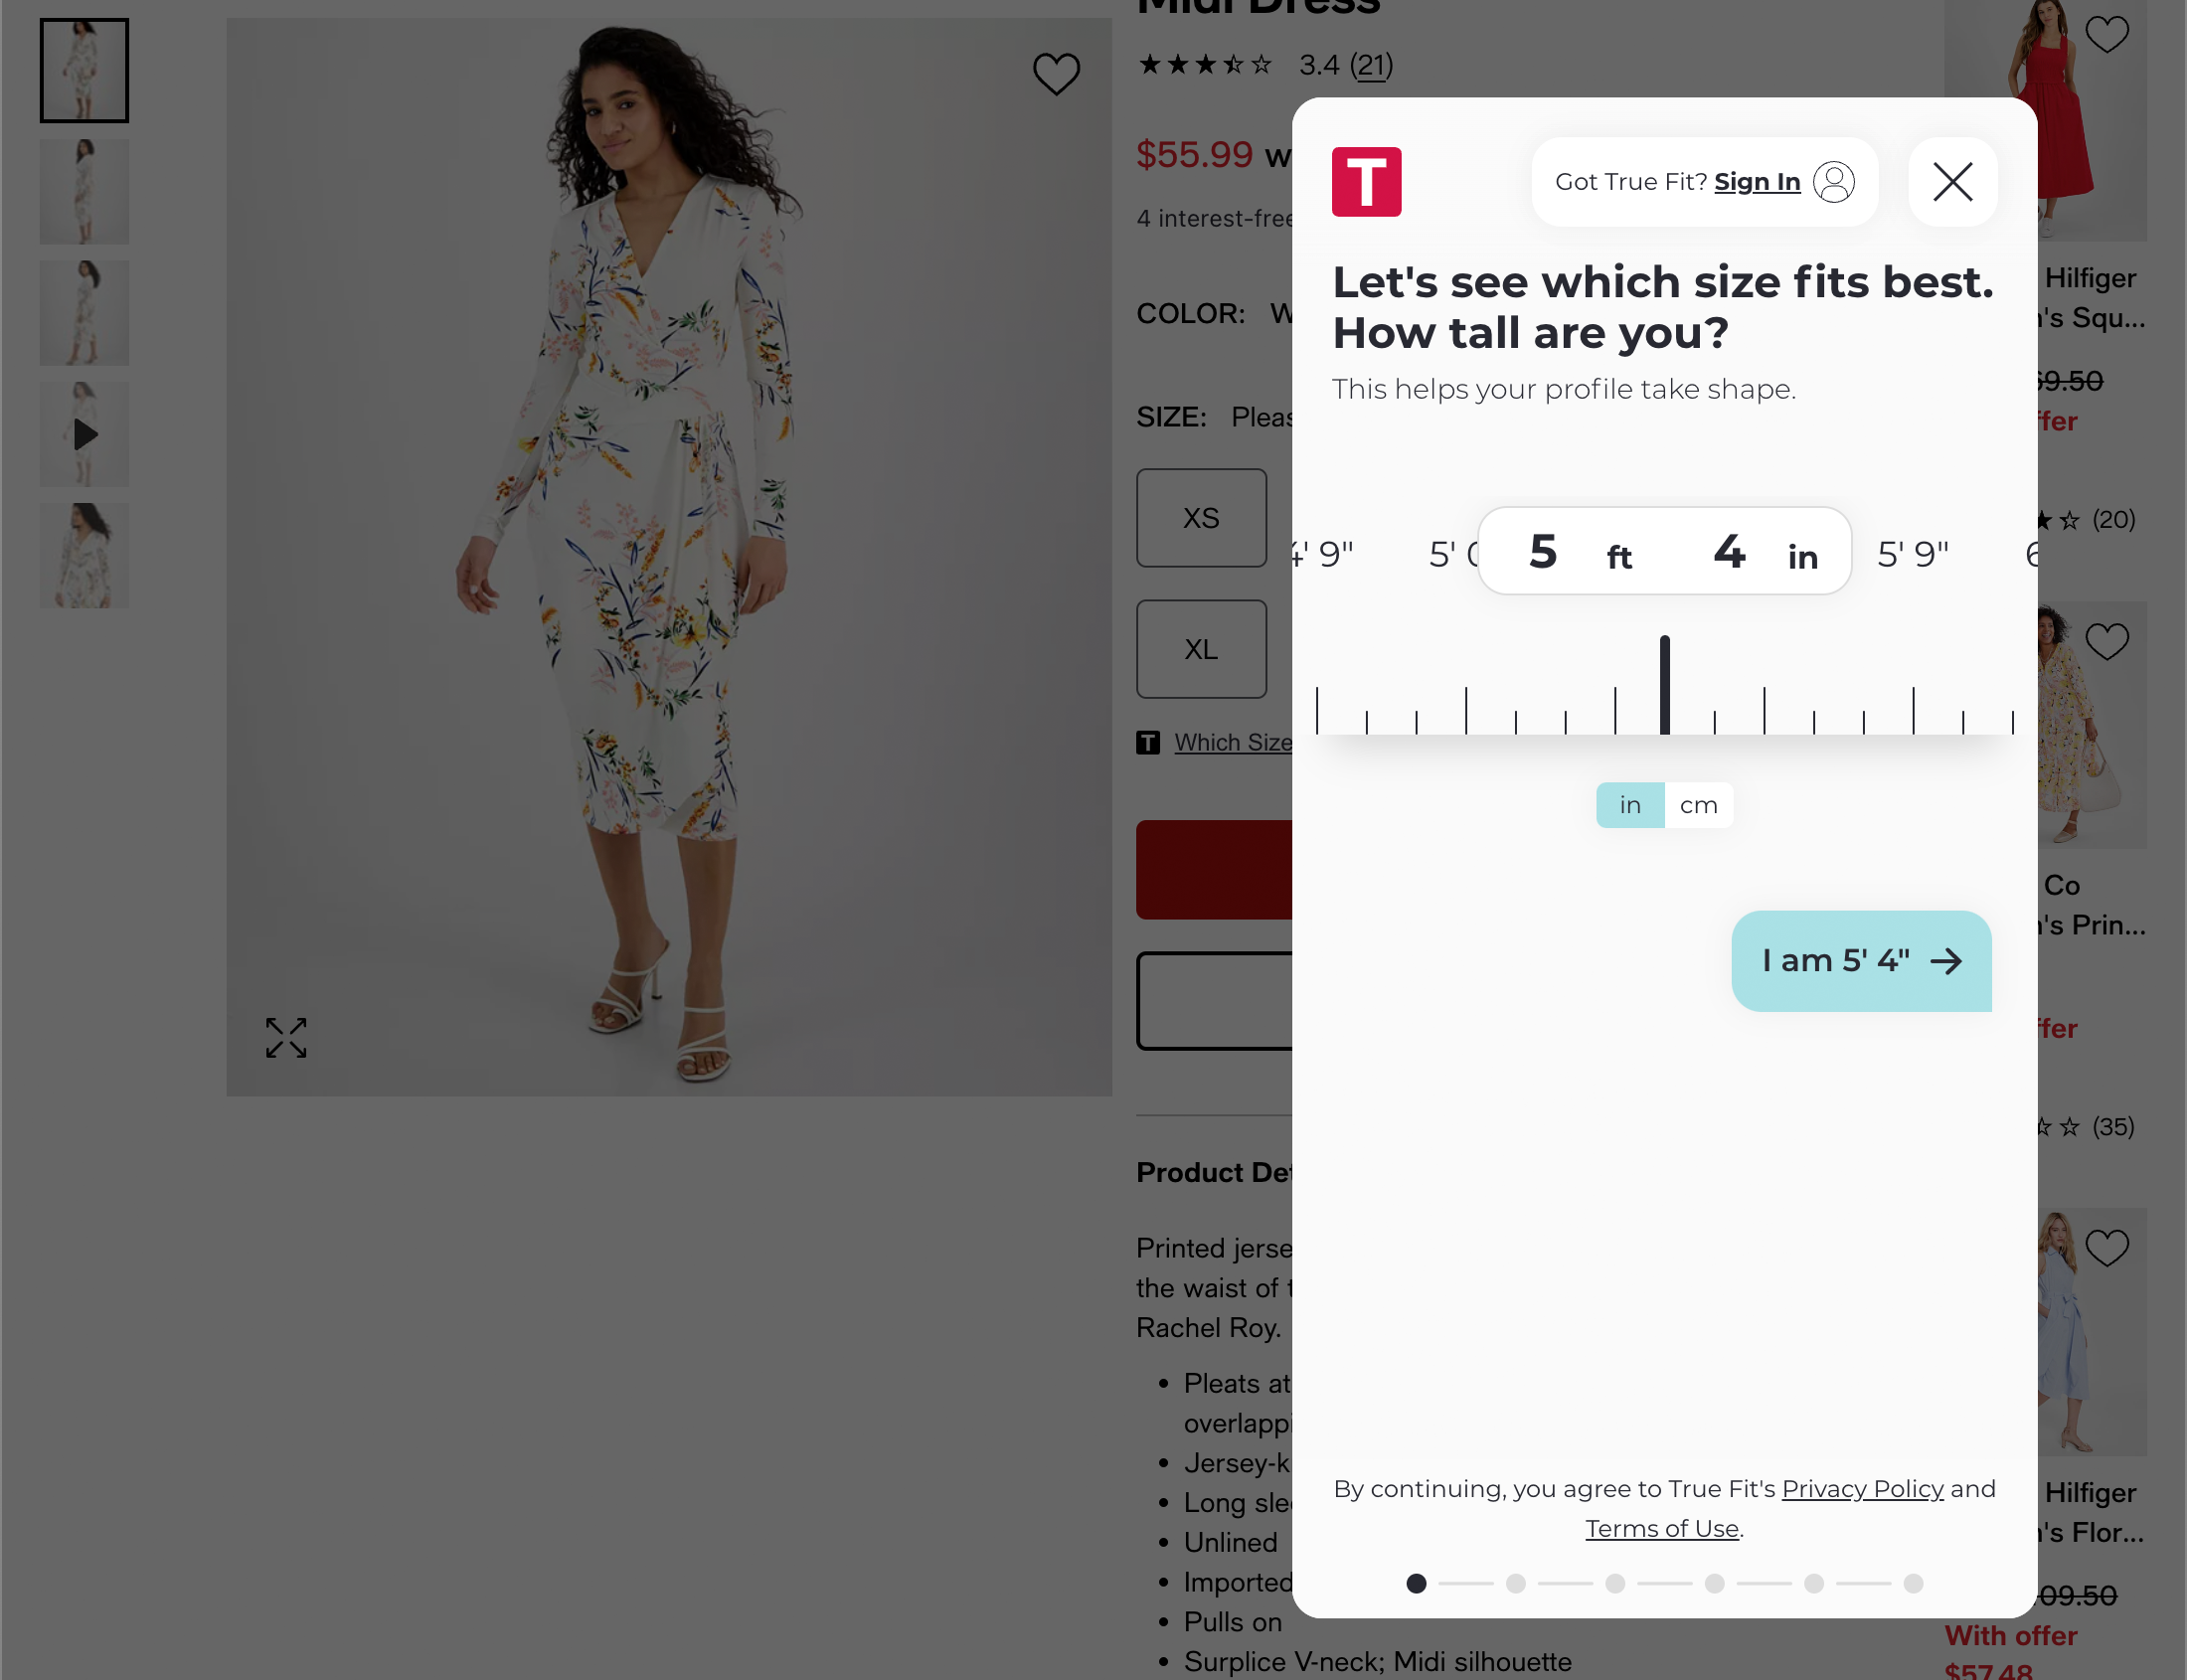2187x1680 pixels.
Task: Switch height units to cm
Action: click(x=1698, y=805)
